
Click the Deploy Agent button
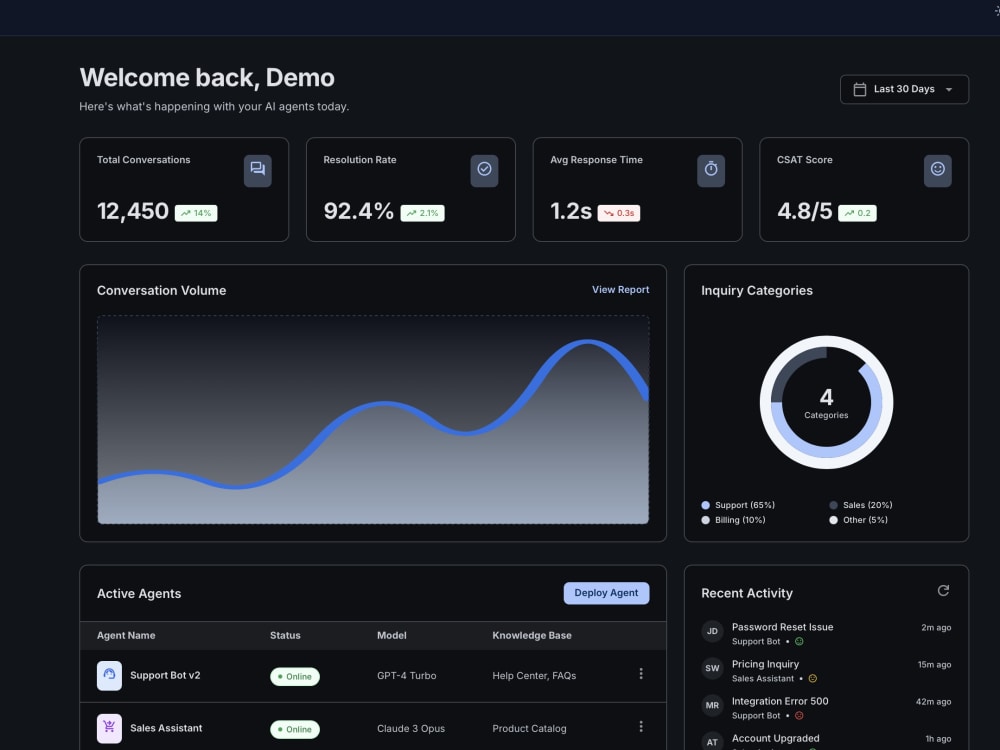(607, 593)
